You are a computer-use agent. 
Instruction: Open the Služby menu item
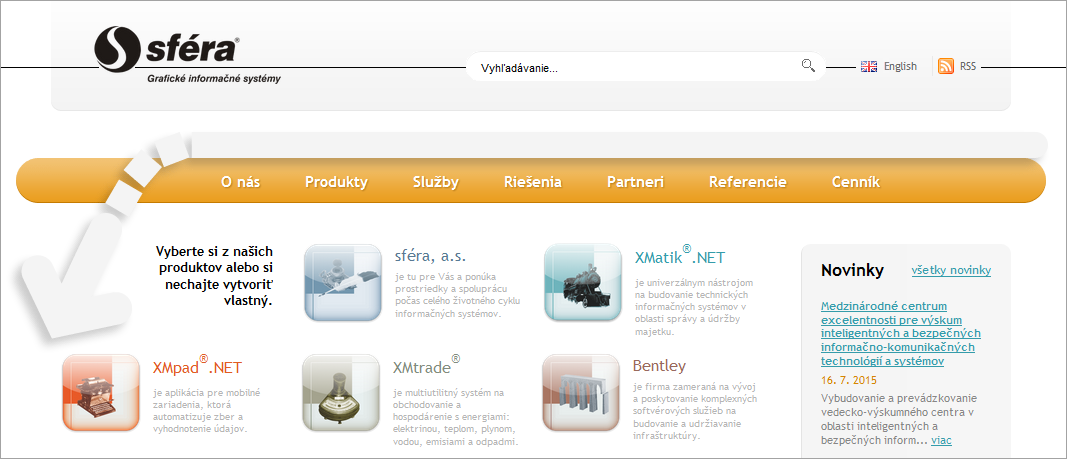tap(436, 182)
